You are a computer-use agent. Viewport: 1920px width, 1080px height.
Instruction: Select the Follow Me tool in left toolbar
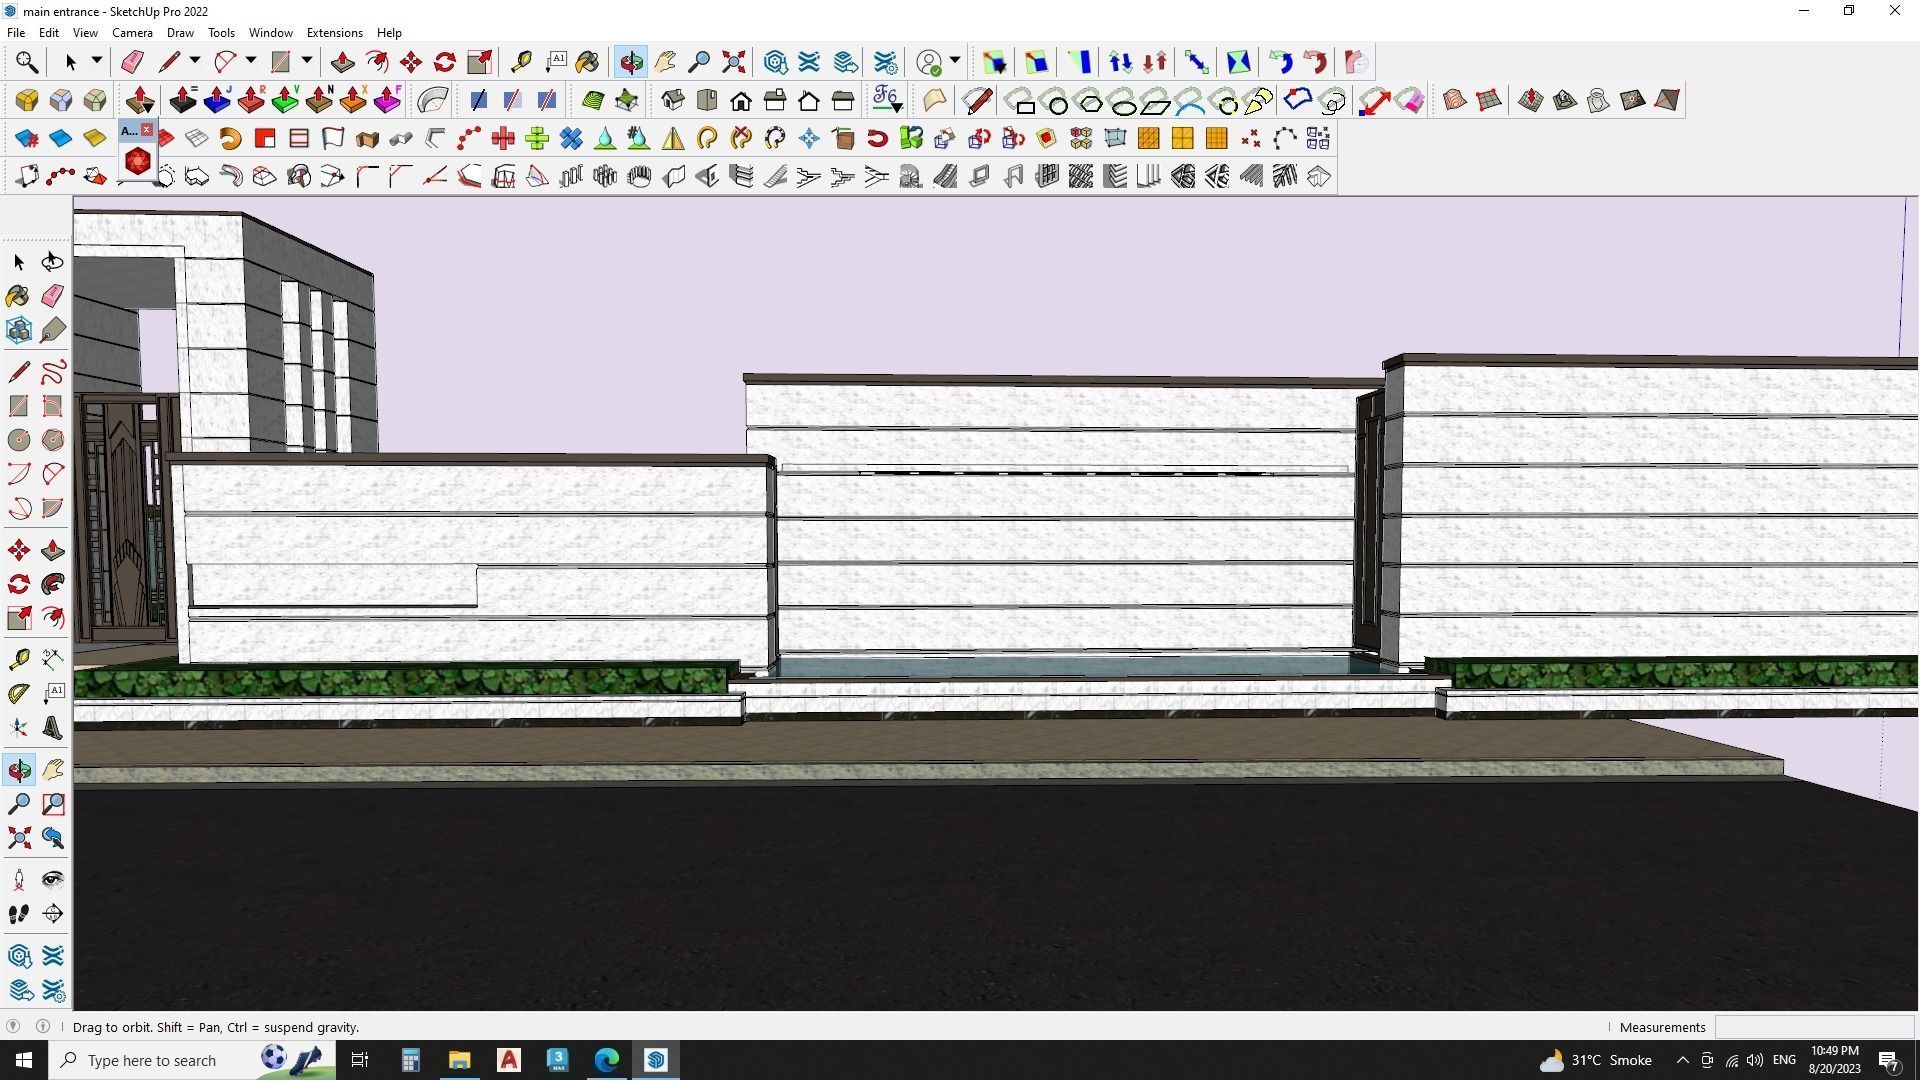[x=53, y=584]
